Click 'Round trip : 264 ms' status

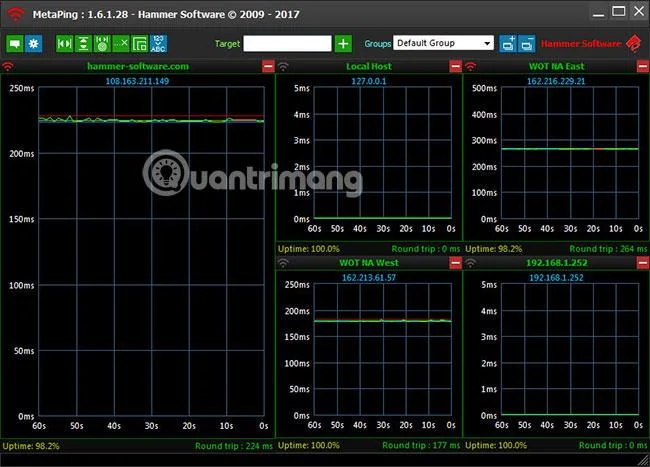[x=608, y=249]
